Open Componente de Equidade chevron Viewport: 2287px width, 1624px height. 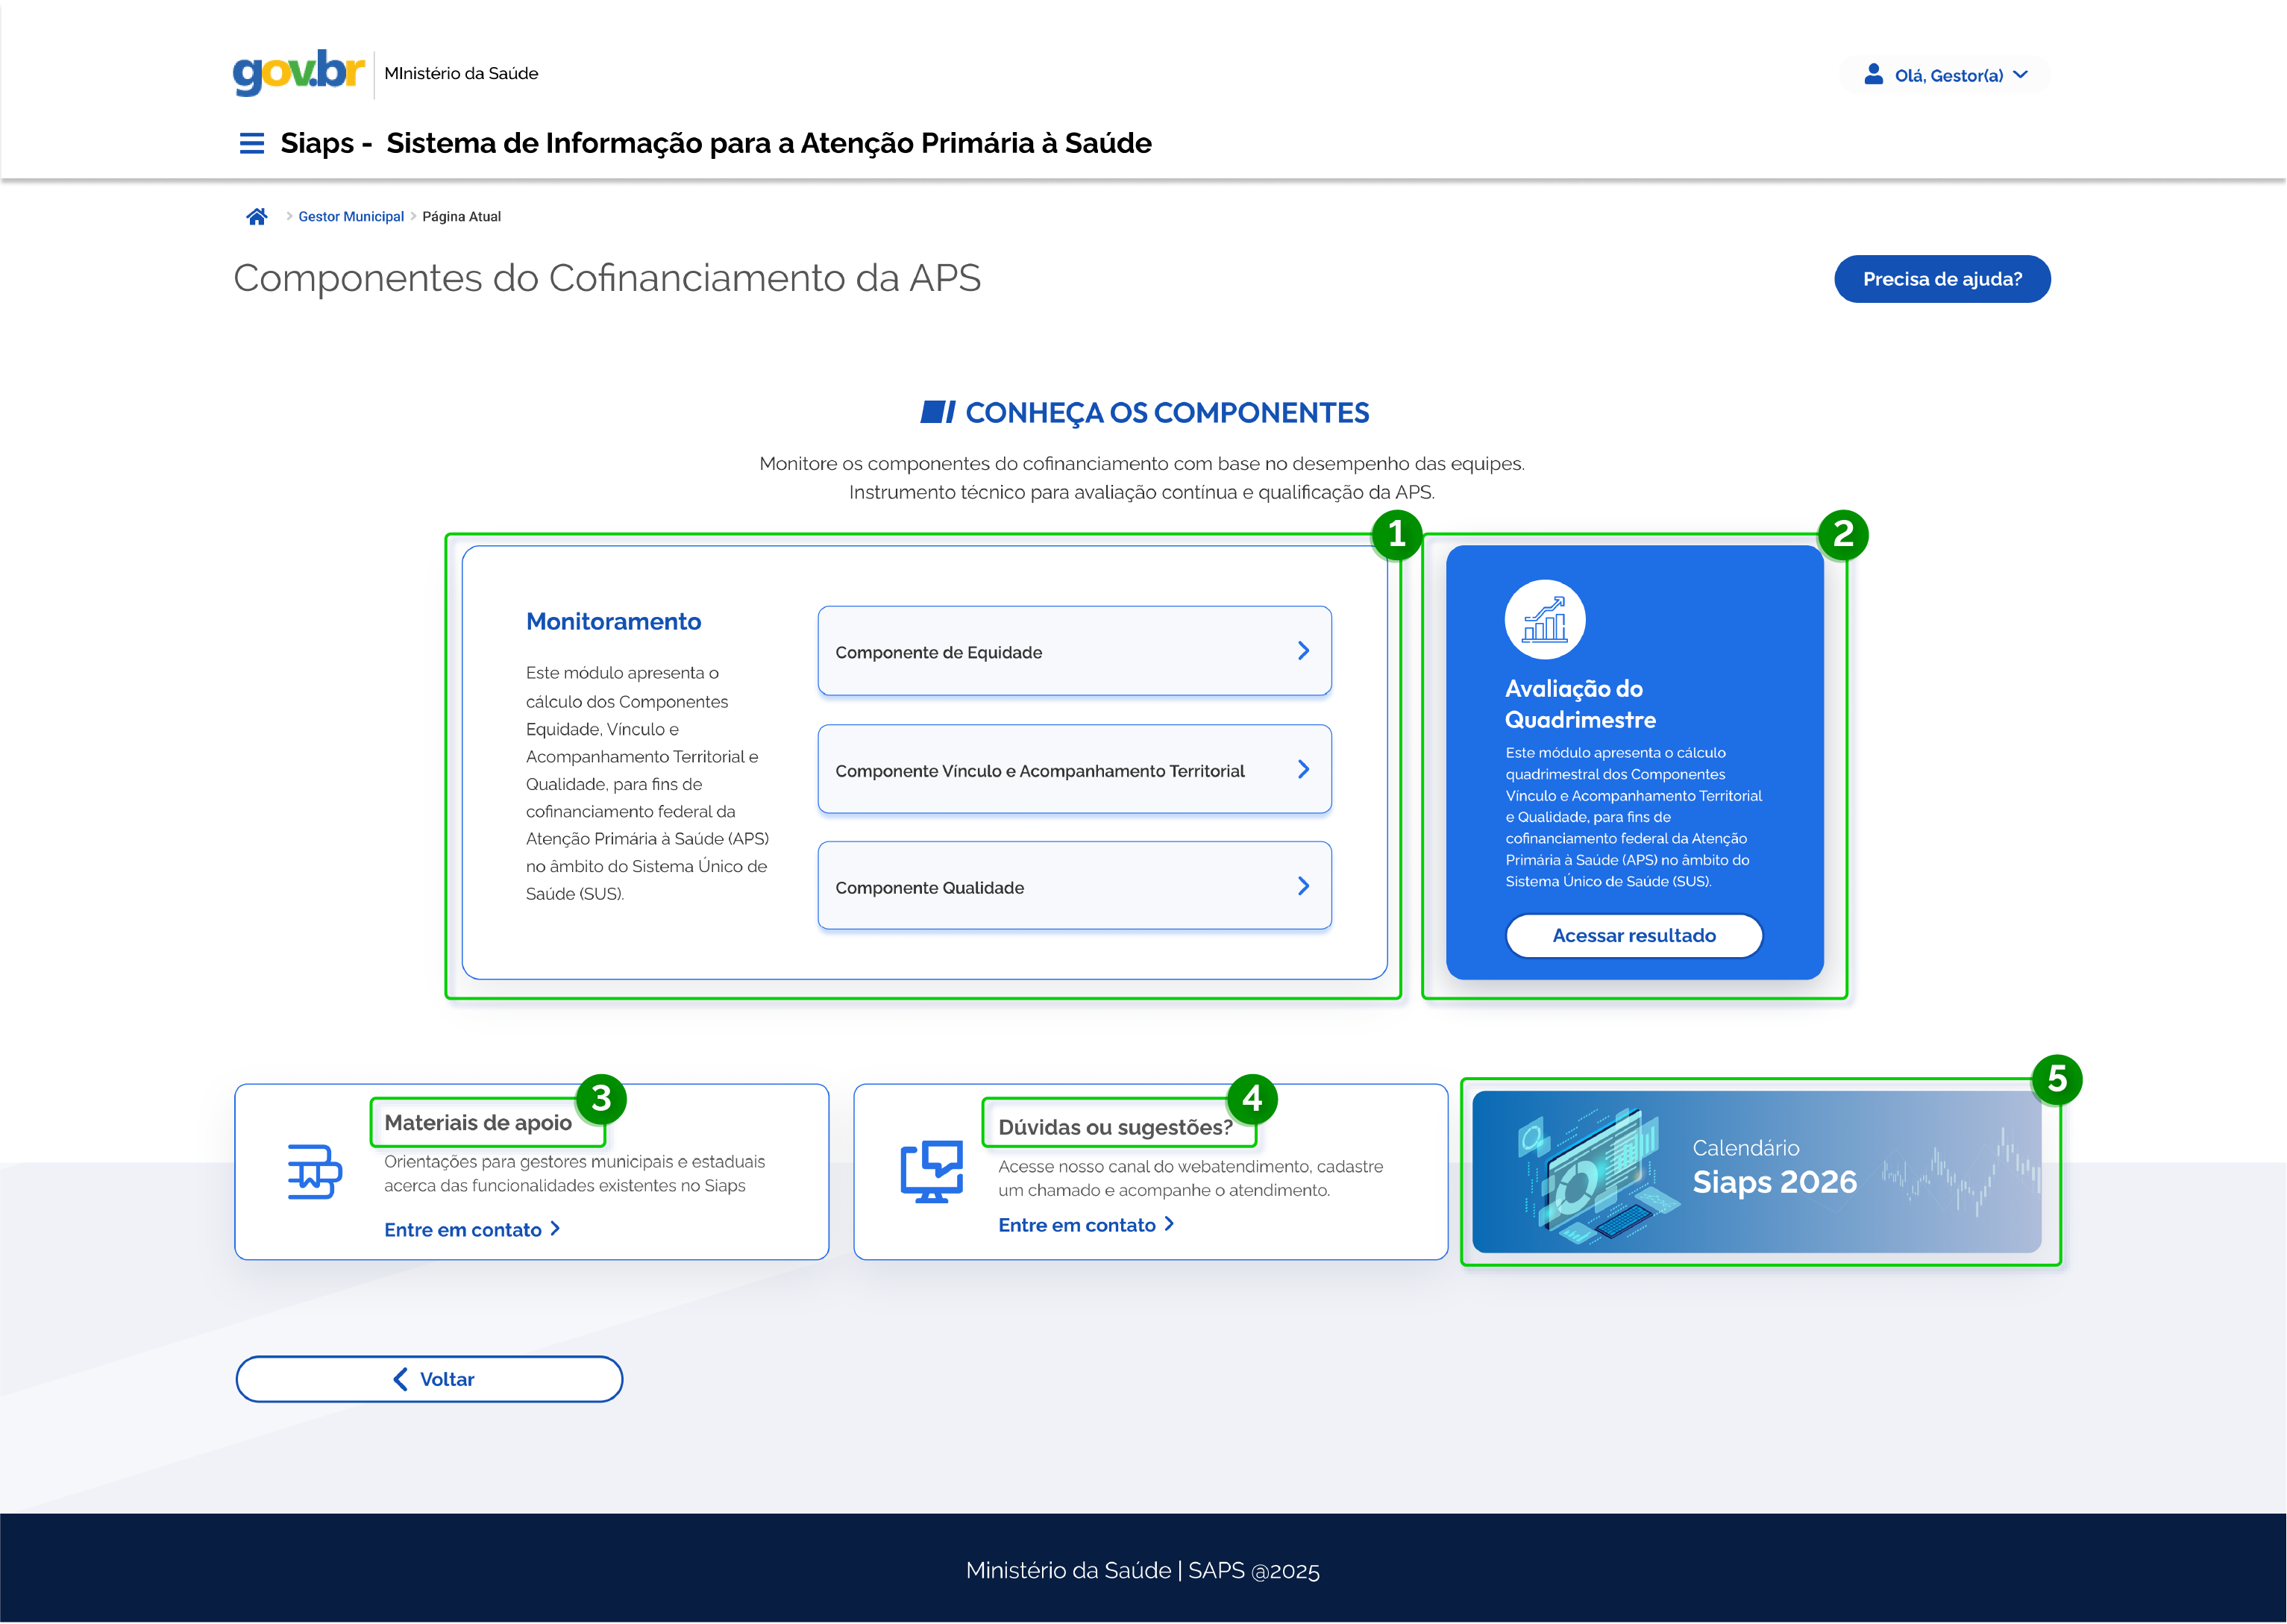1303,651
